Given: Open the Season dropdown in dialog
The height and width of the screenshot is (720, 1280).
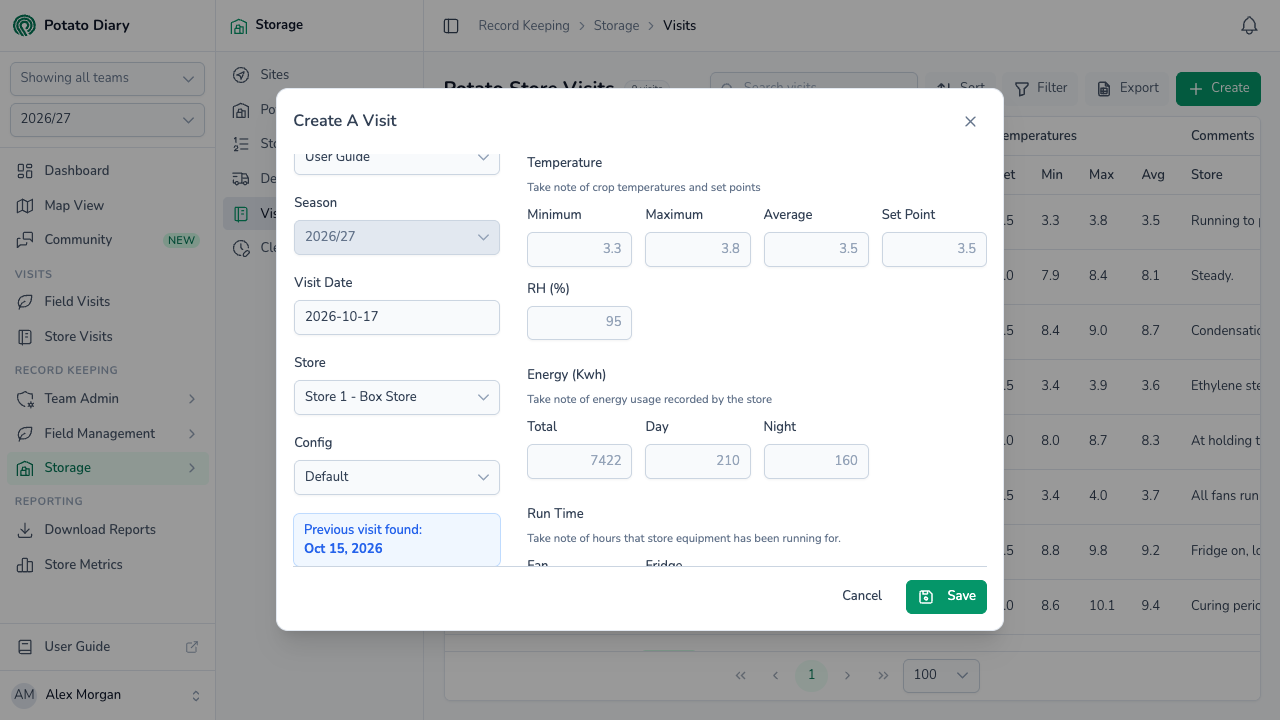Looking at the screenshot, I should pos(397,237).
